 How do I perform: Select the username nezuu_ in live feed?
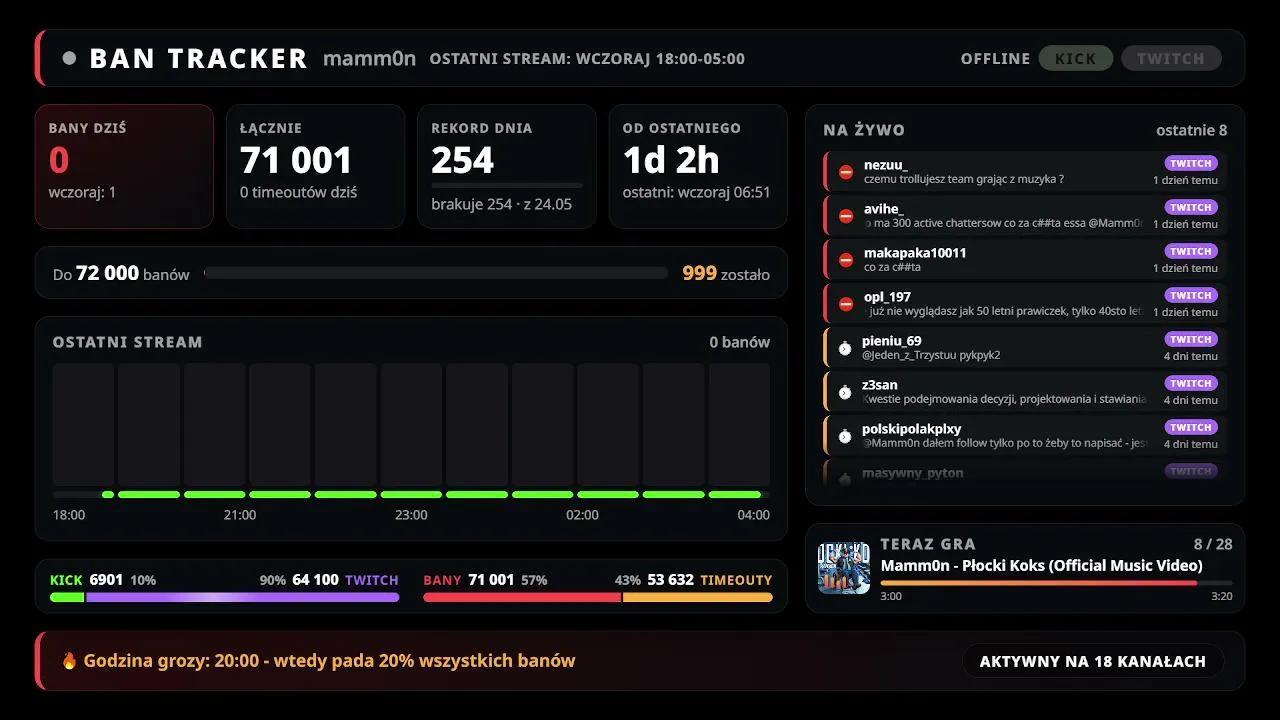(x=886, y=165)
